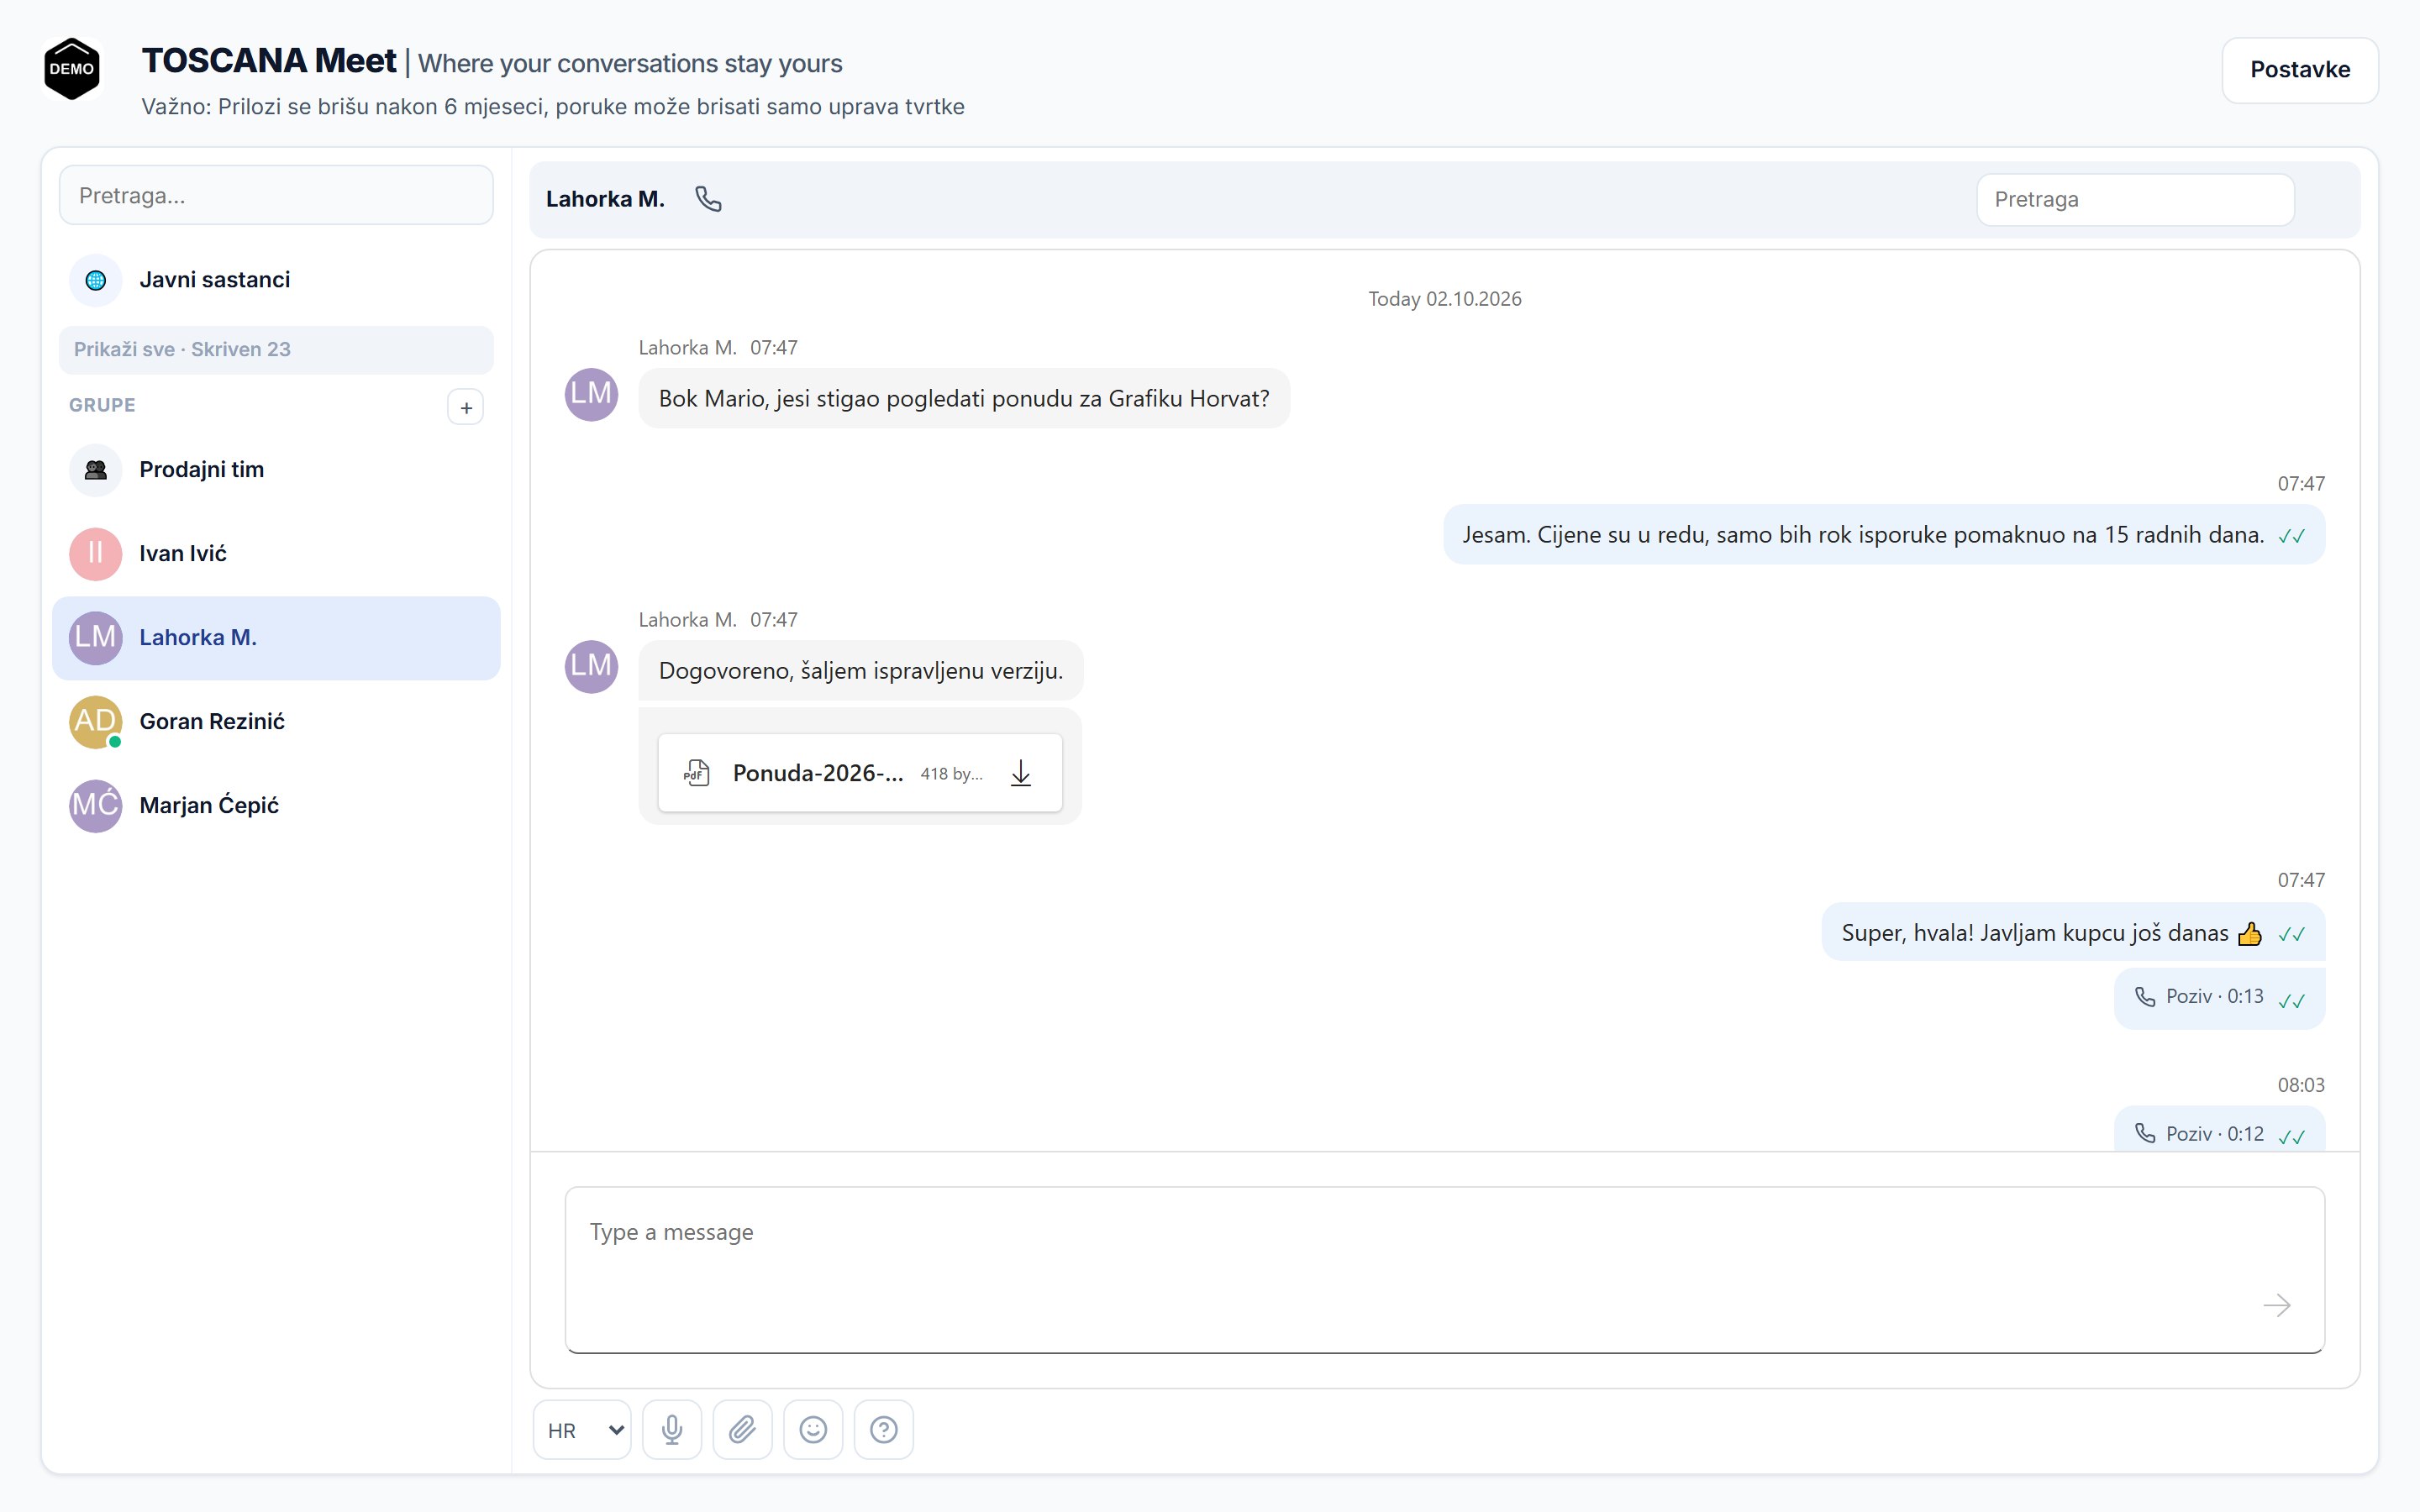Click the Prodajni tim group avatar icon
2420x1512 pixels.
click(96, 470)
